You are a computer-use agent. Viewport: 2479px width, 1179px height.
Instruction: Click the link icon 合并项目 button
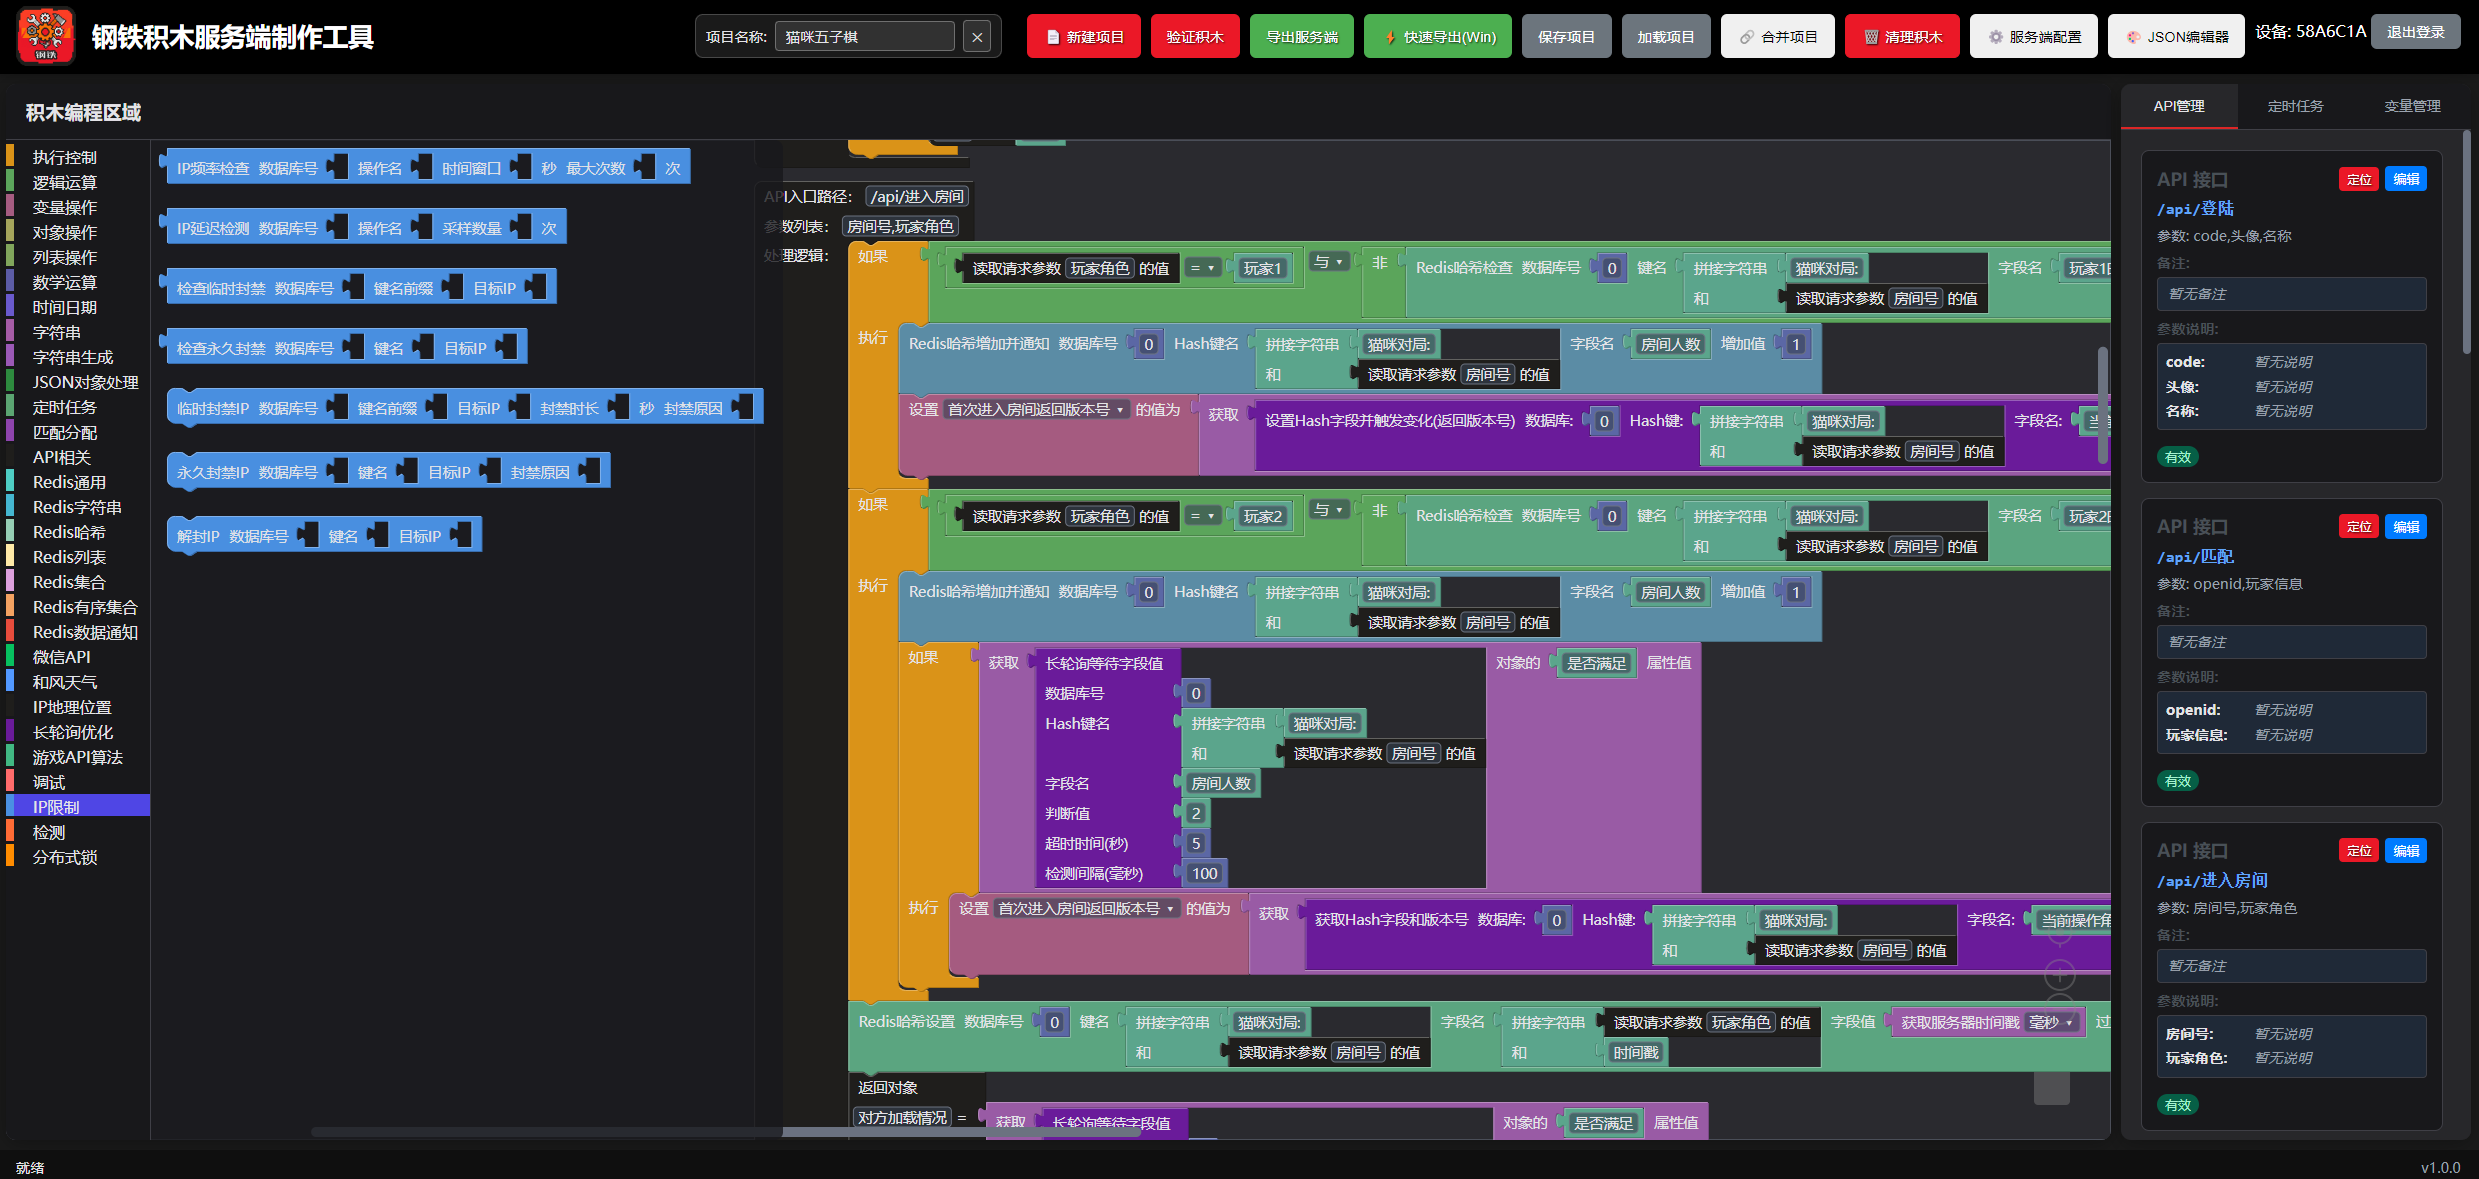(1777, 37)
